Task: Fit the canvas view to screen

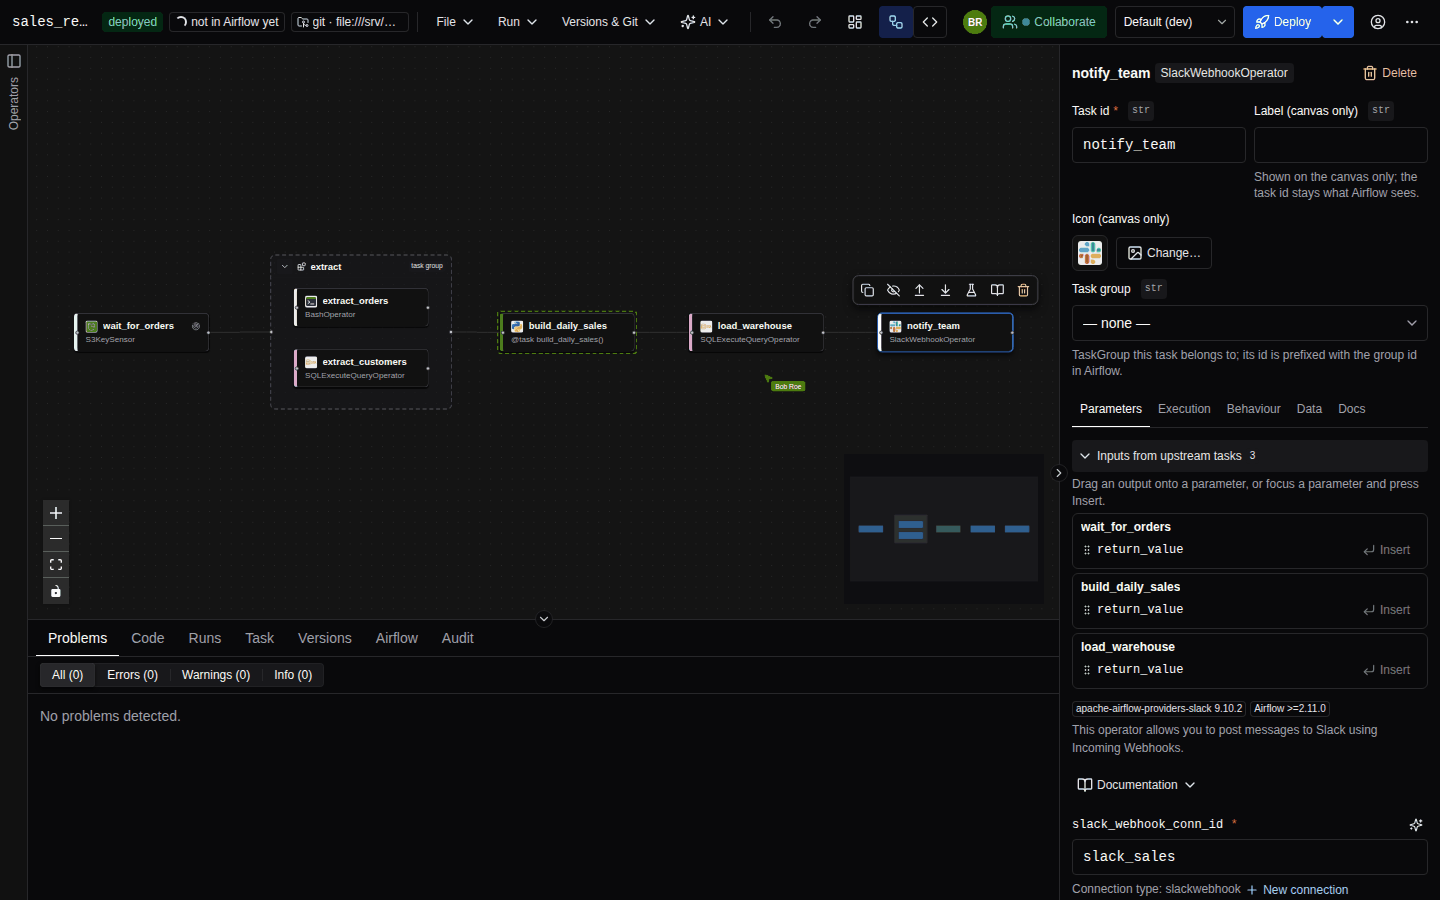Action: [56, 565]
